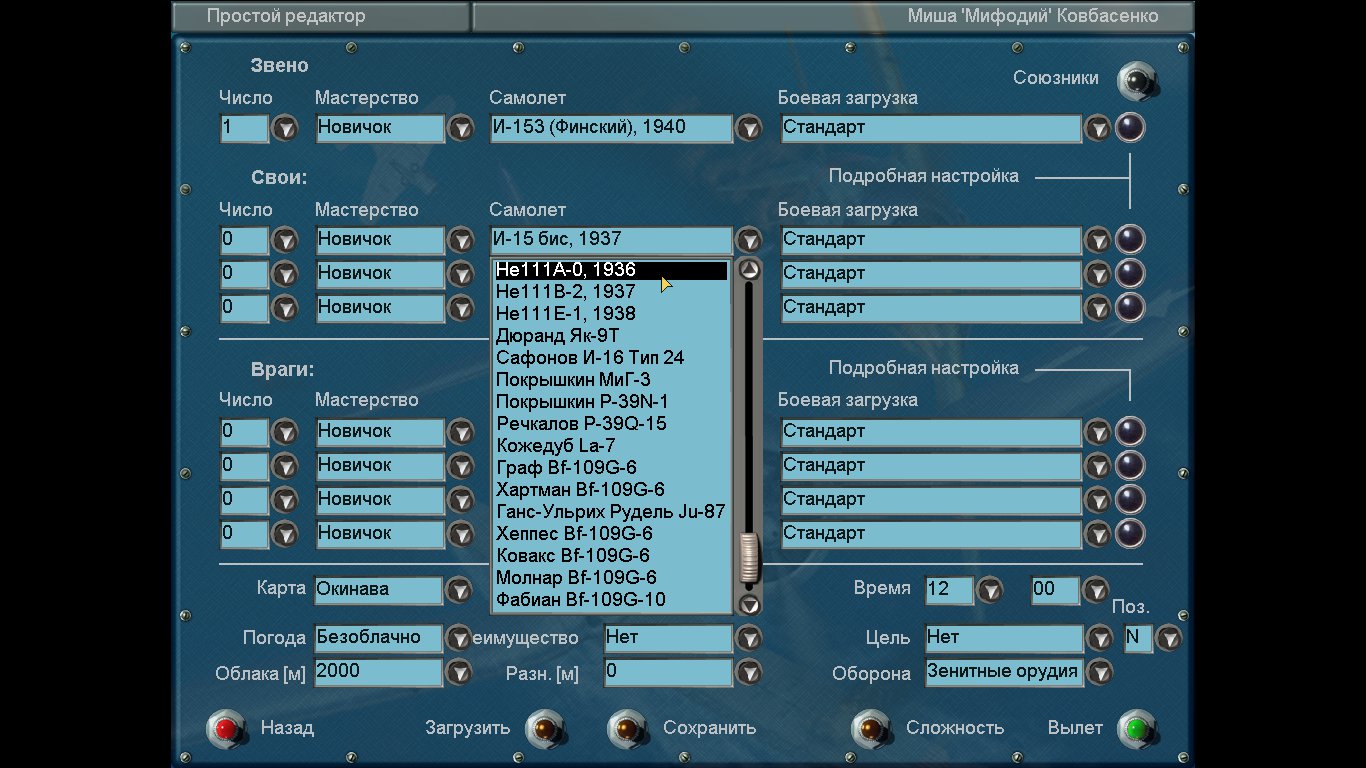Click the Звено Число field showing 1
The image size is (1366, 768).
point(244,128)
